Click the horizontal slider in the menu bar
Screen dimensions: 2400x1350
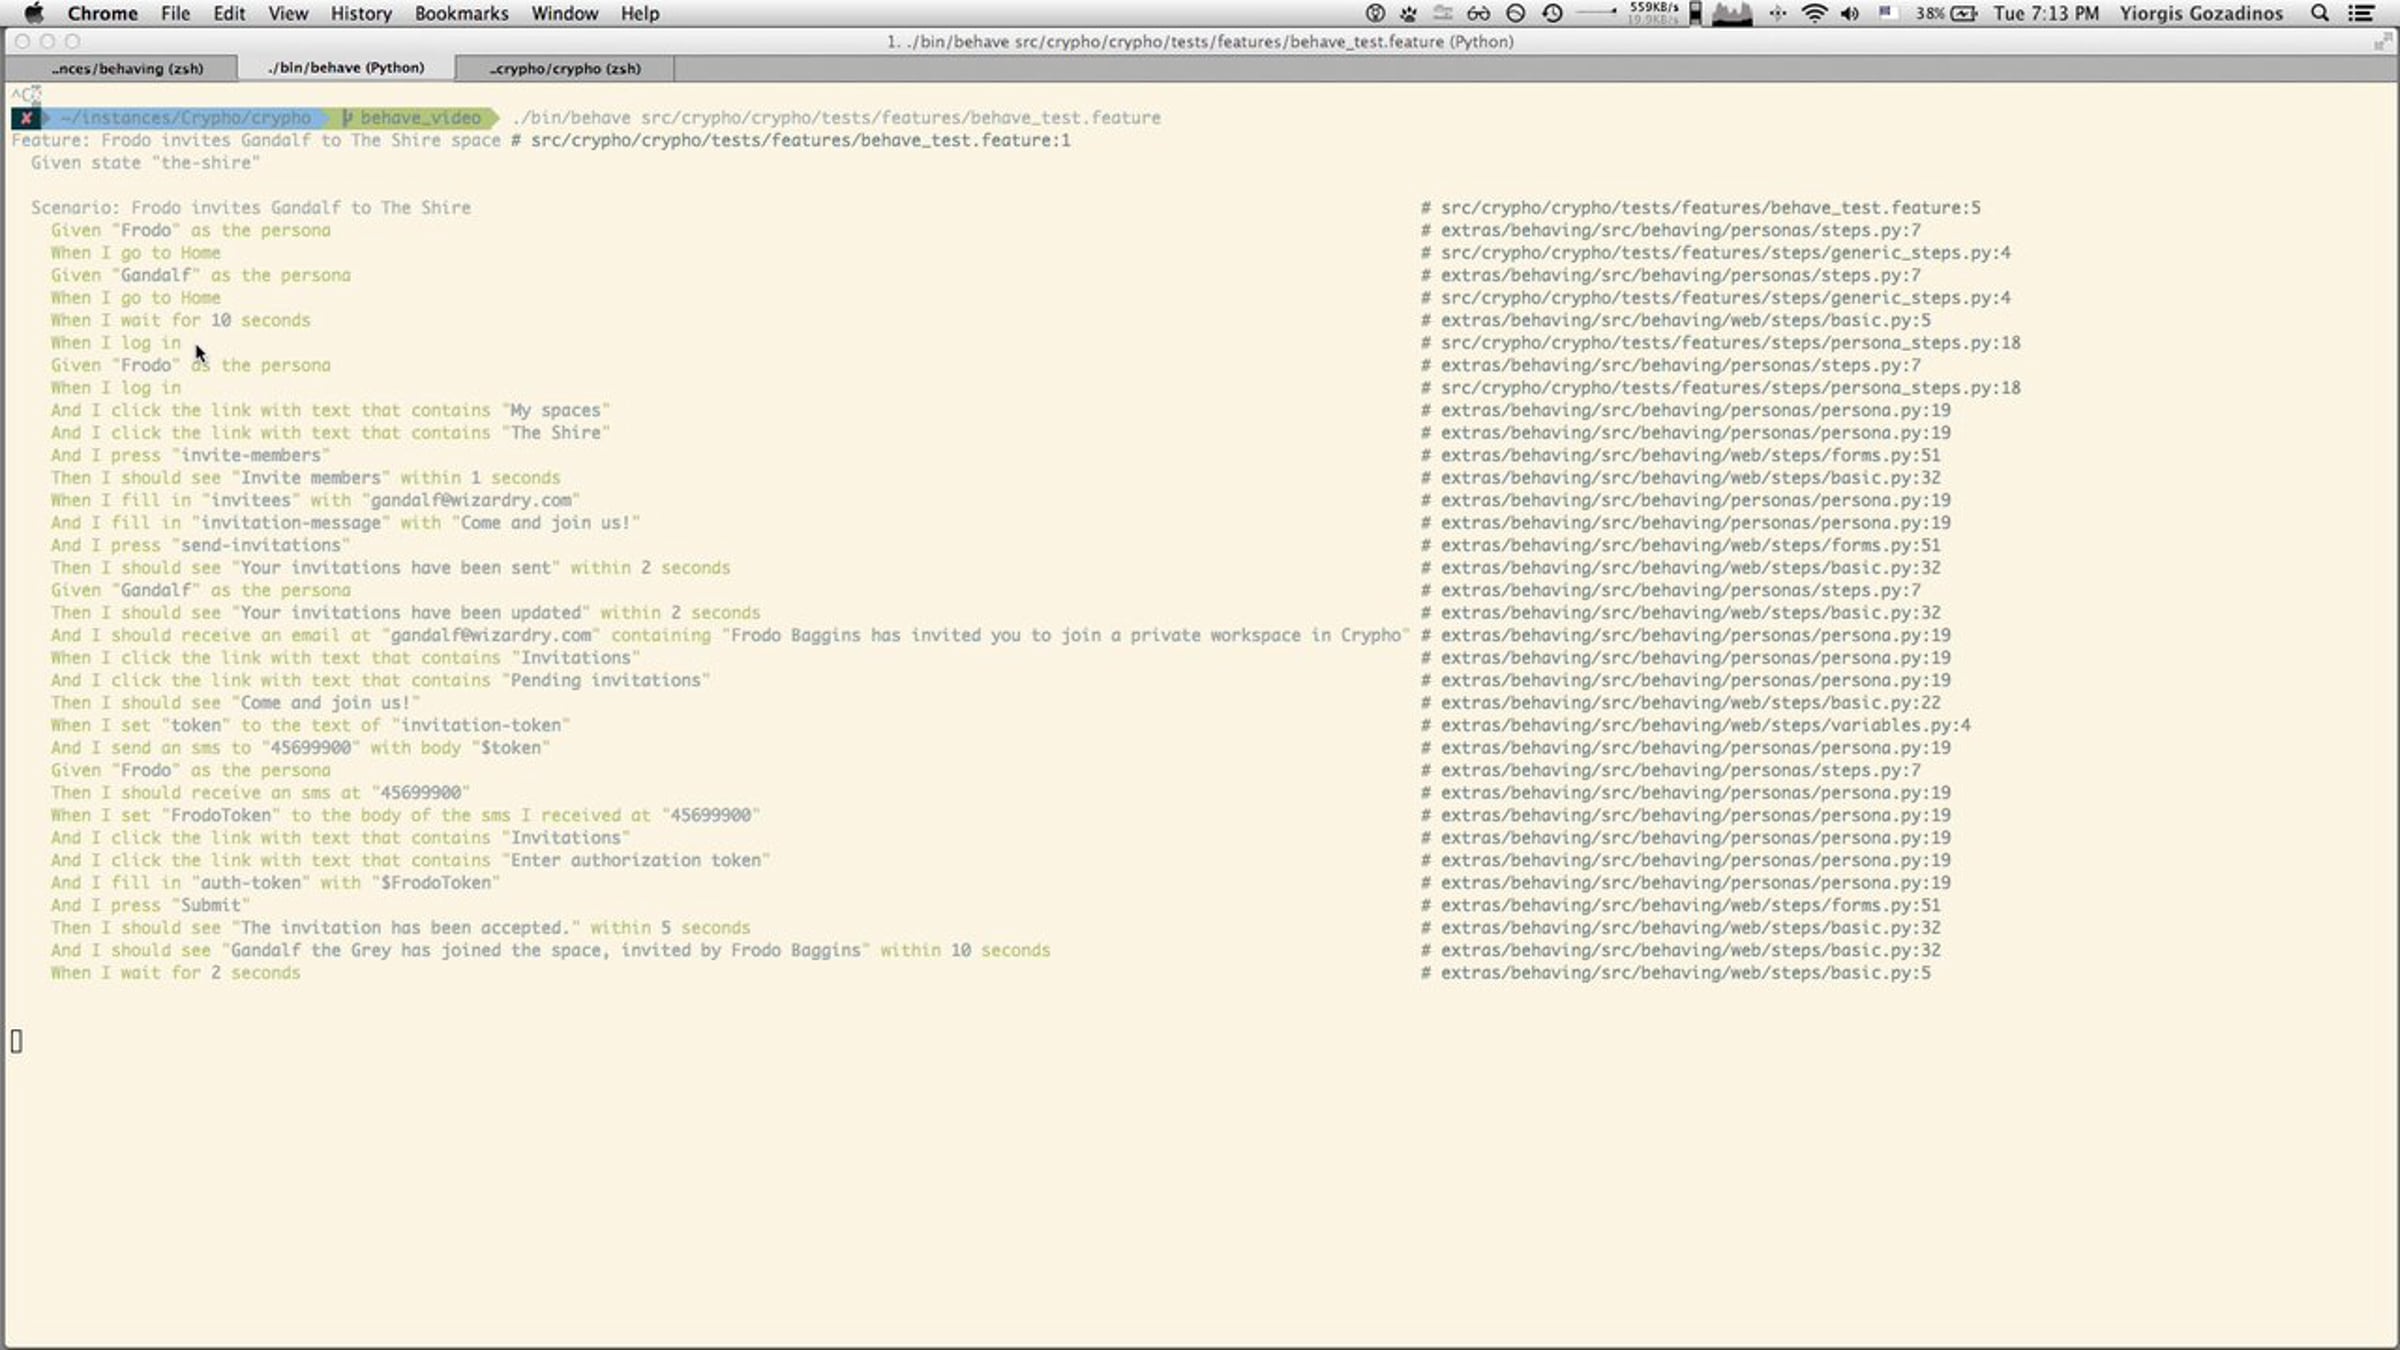point(1596,13)
